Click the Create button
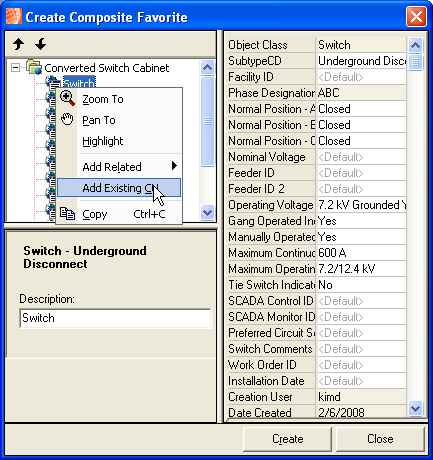Image resolution: width=433 pixels, height=460 pixels. [287, 439]
